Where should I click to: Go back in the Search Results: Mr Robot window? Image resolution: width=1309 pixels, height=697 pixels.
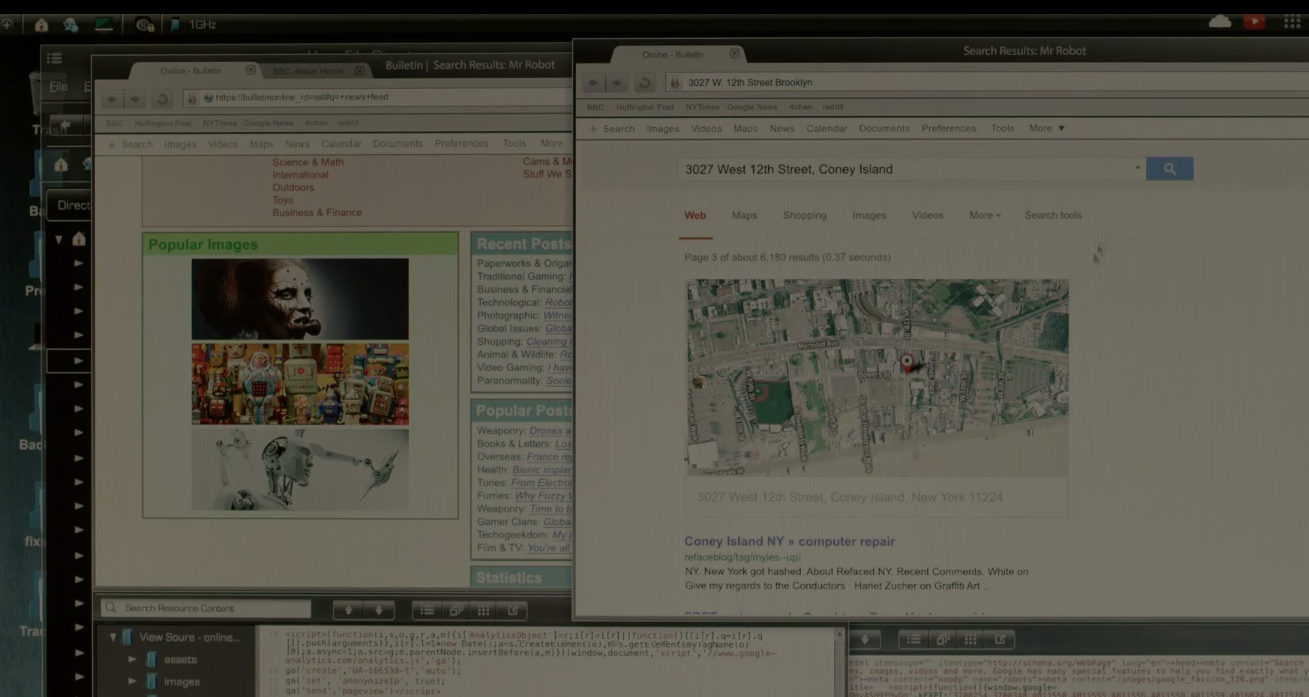coord(594,83)
